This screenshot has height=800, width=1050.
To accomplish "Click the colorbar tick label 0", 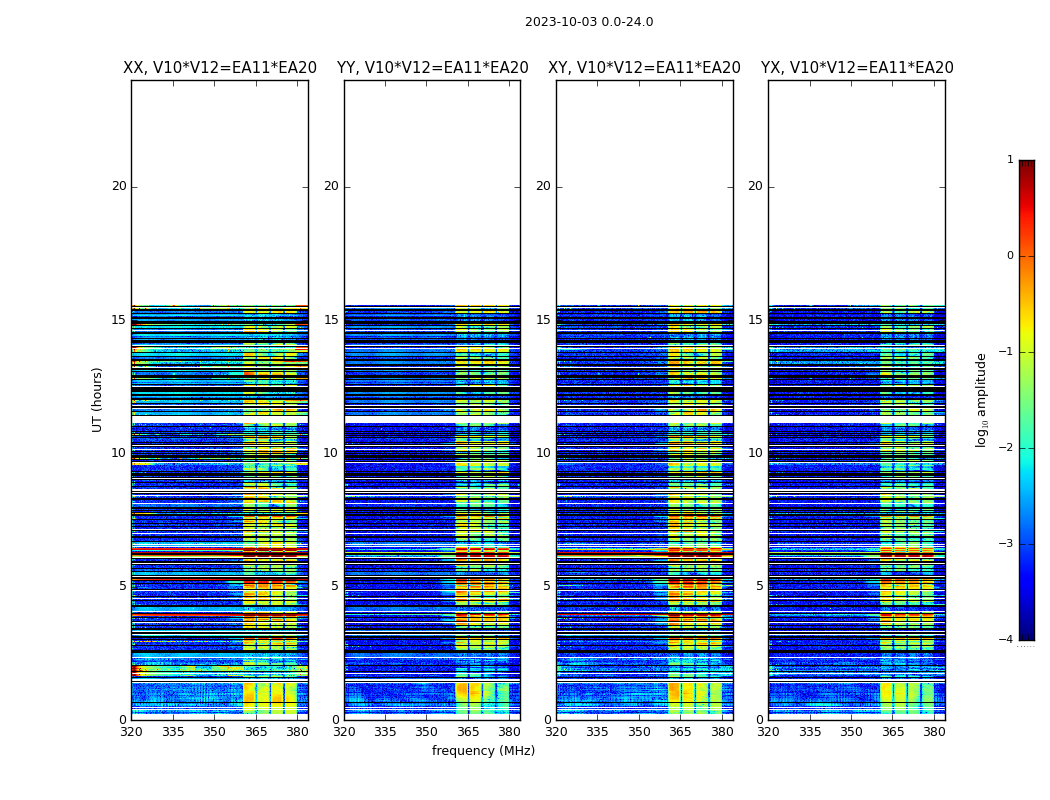I will pyautogui.click(x=1009, y=256).
